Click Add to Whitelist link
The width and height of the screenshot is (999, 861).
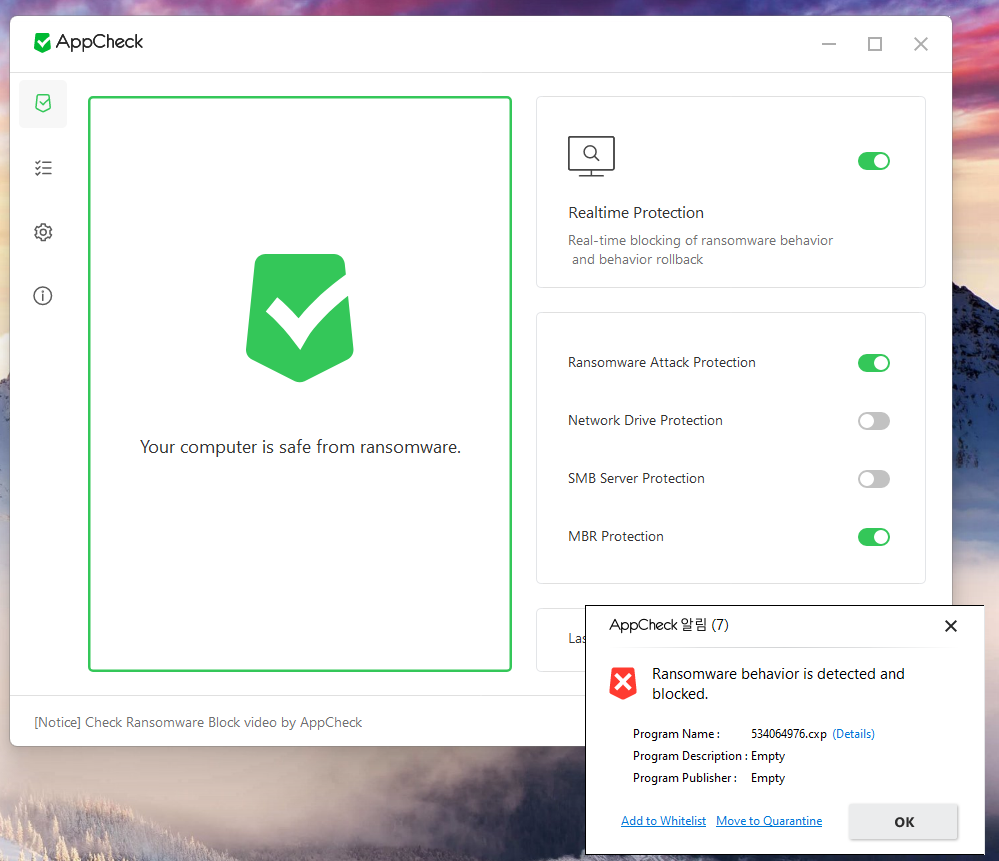pyautogui.click(x=663, y=821)
